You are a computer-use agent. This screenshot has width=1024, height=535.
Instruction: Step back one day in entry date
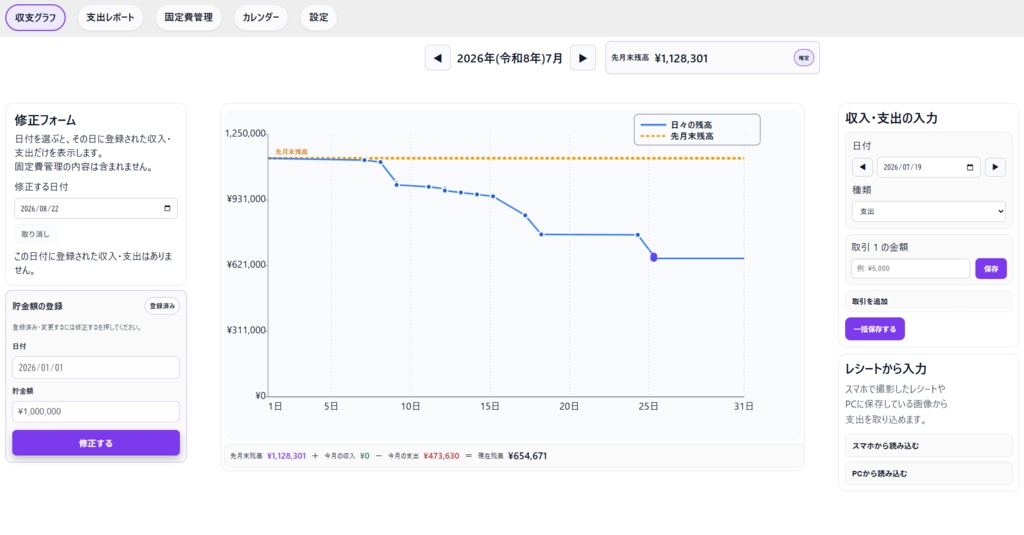click(x=862, y=167)
